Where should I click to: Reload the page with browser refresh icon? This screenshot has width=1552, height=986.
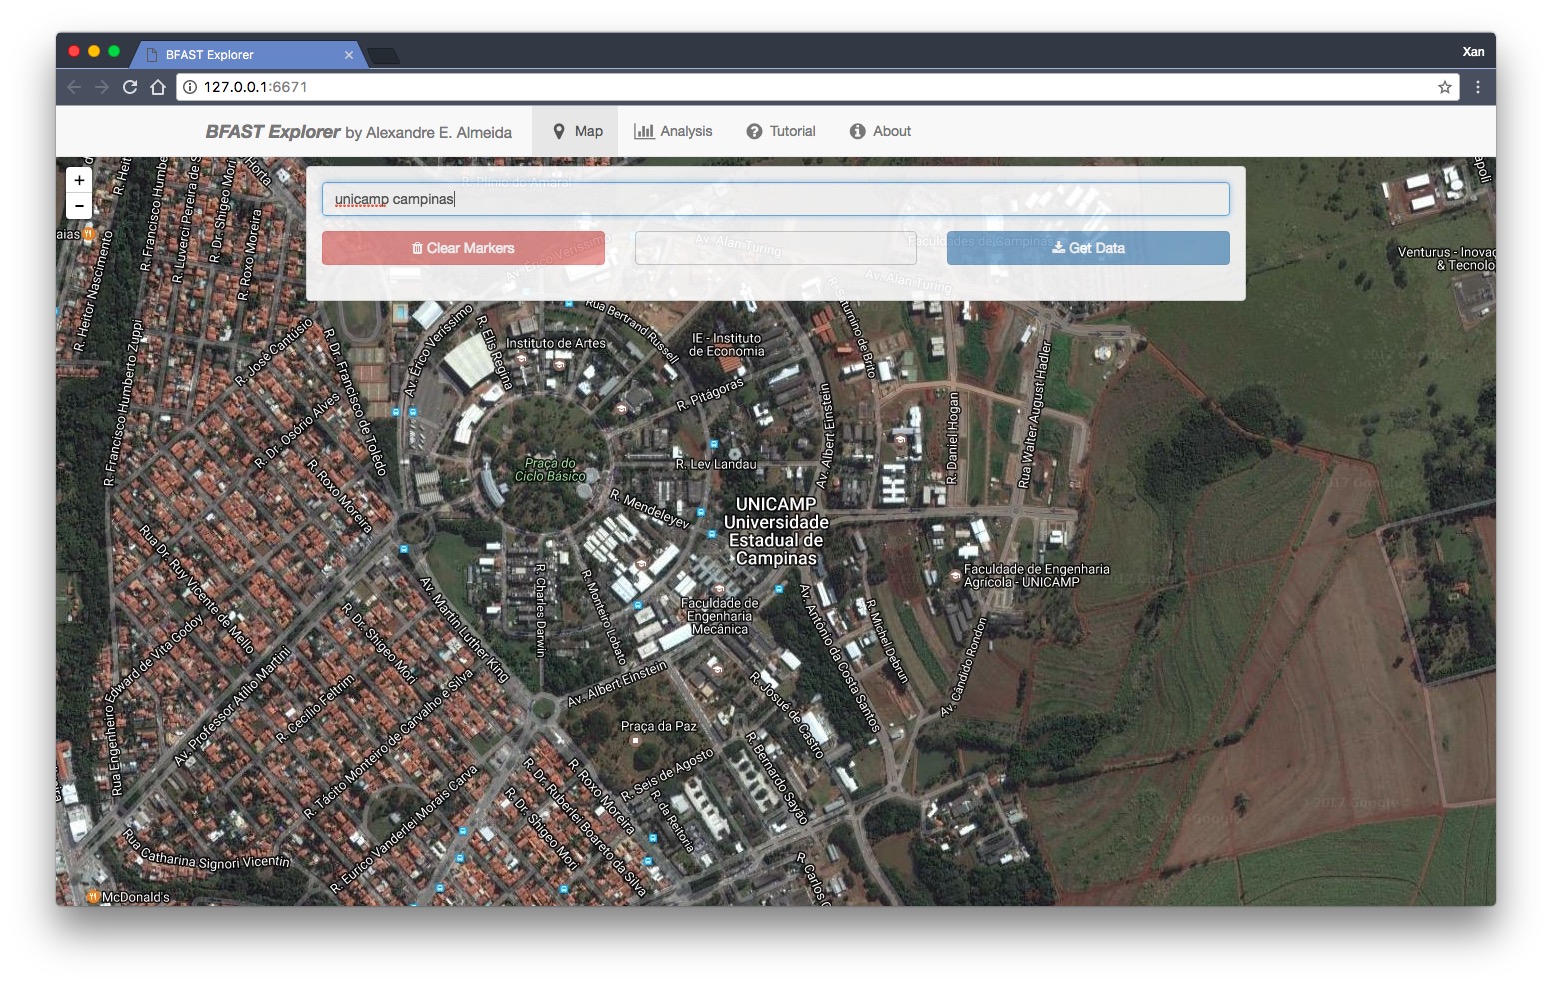[130, 87]
